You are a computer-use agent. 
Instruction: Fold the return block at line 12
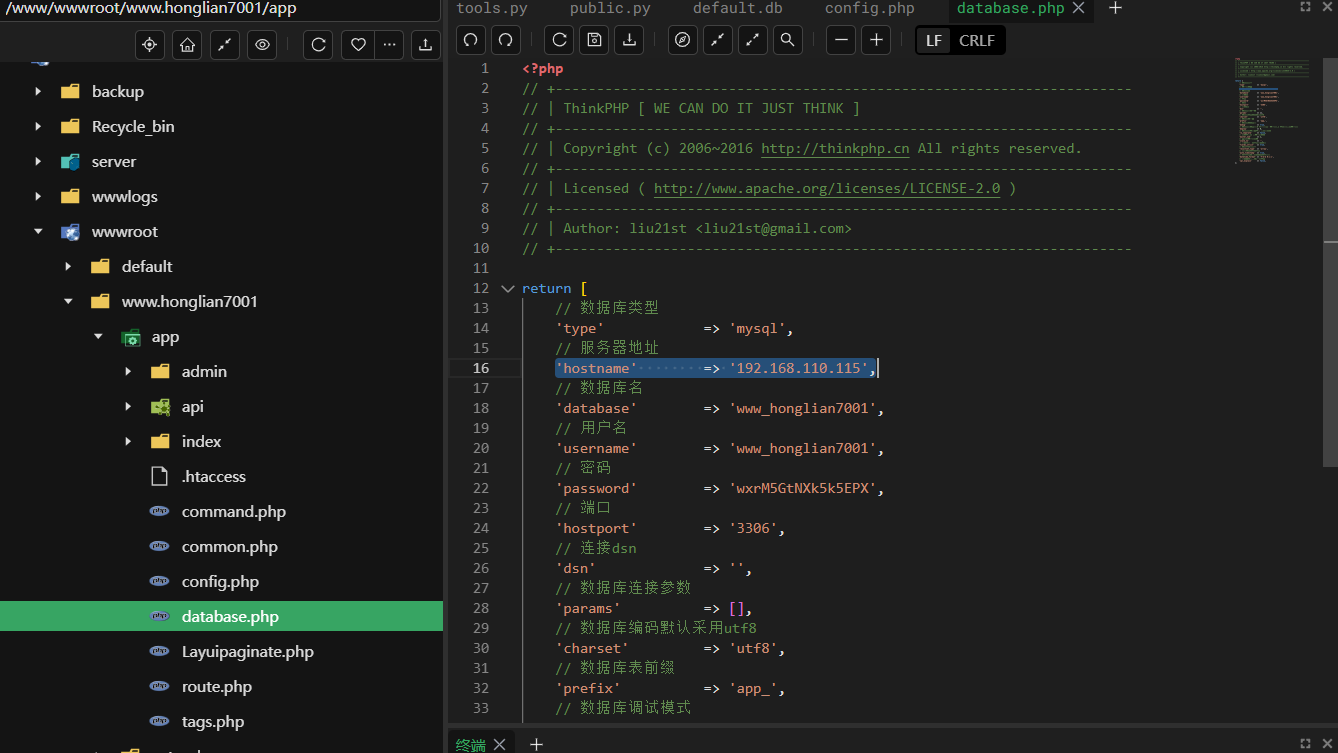pos(508,289)
